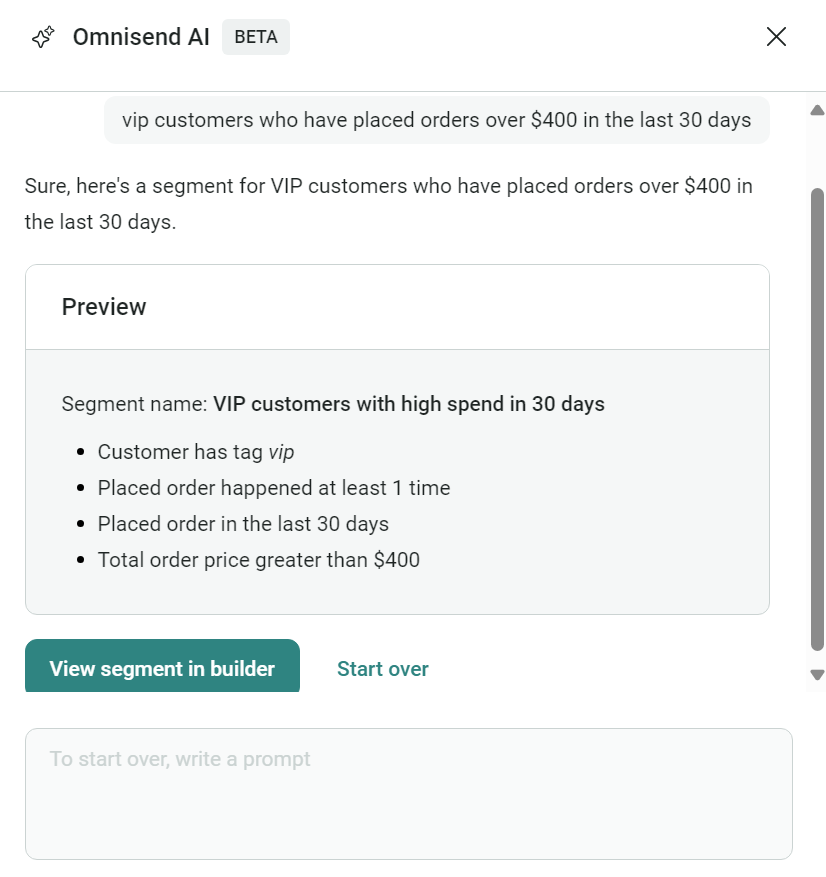The width and height of the screenshot is (826, 877).
Task: Open the segment in builder
Action: 162,666
